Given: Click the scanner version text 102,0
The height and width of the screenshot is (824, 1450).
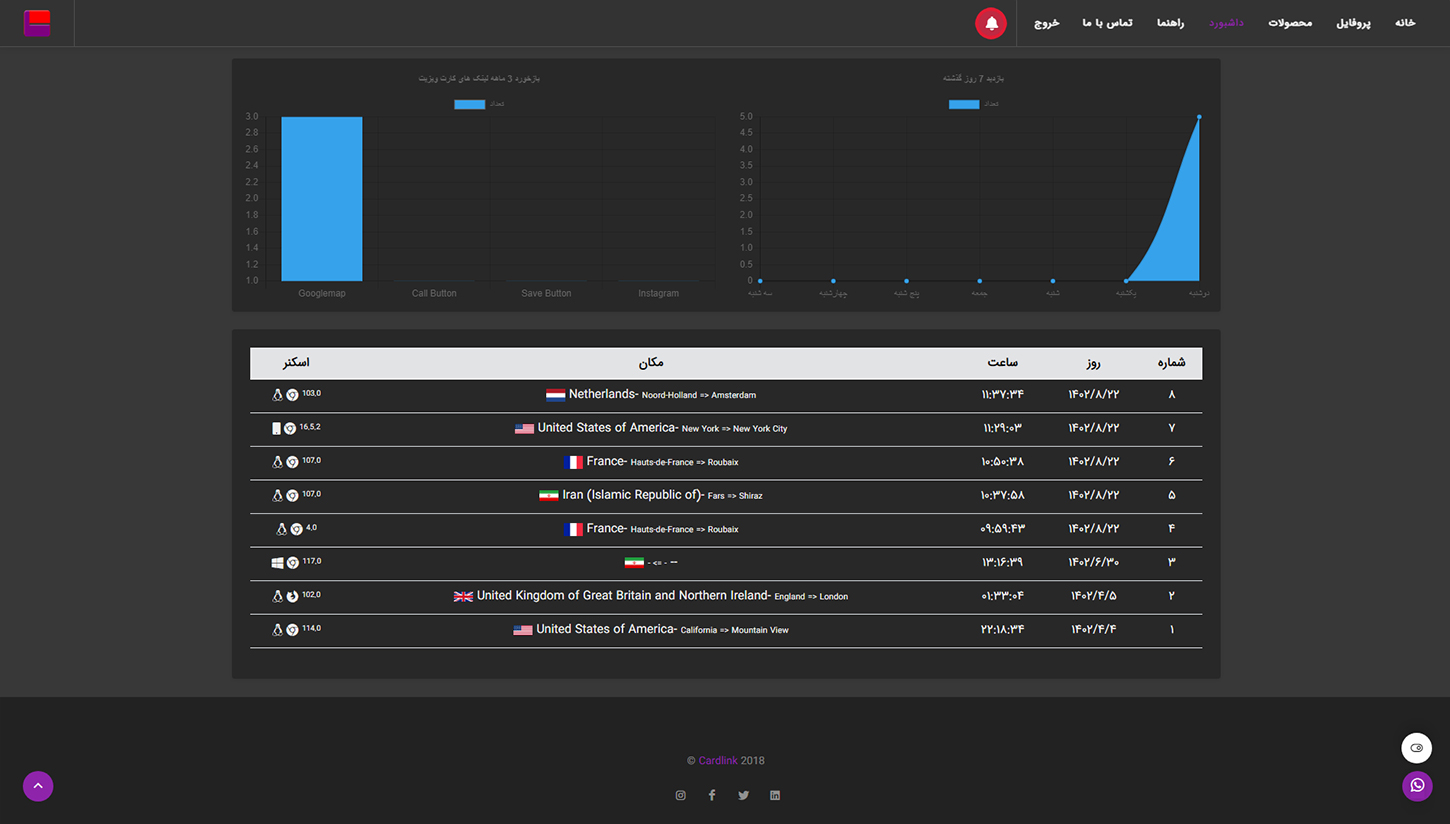Looking at the screenshot, I should point(312,595).
